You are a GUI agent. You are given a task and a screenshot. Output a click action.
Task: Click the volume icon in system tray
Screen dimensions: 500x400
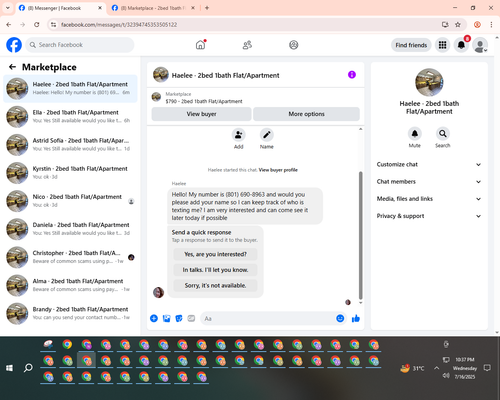coord(446,376)
